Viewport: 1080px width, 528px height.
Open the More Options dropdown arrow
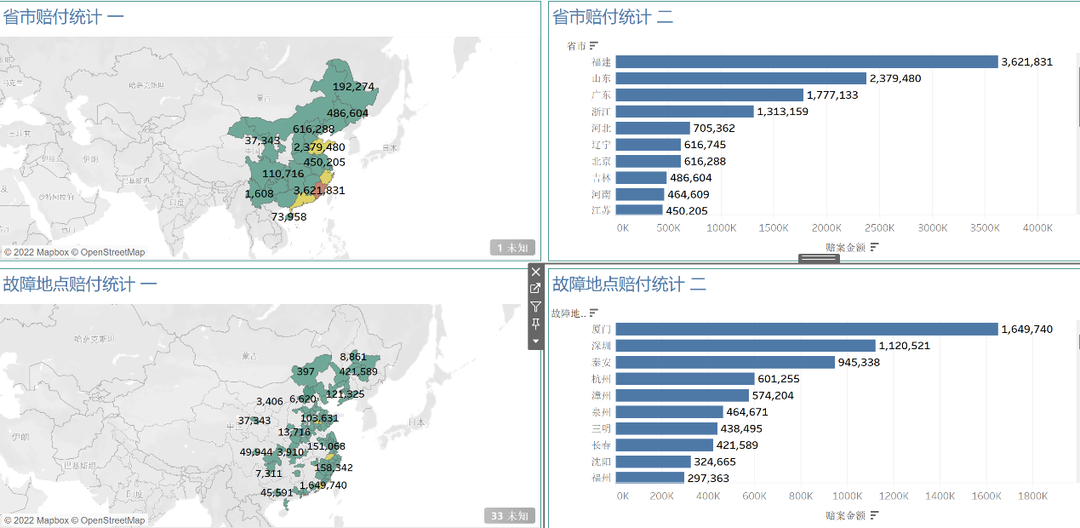536,341
